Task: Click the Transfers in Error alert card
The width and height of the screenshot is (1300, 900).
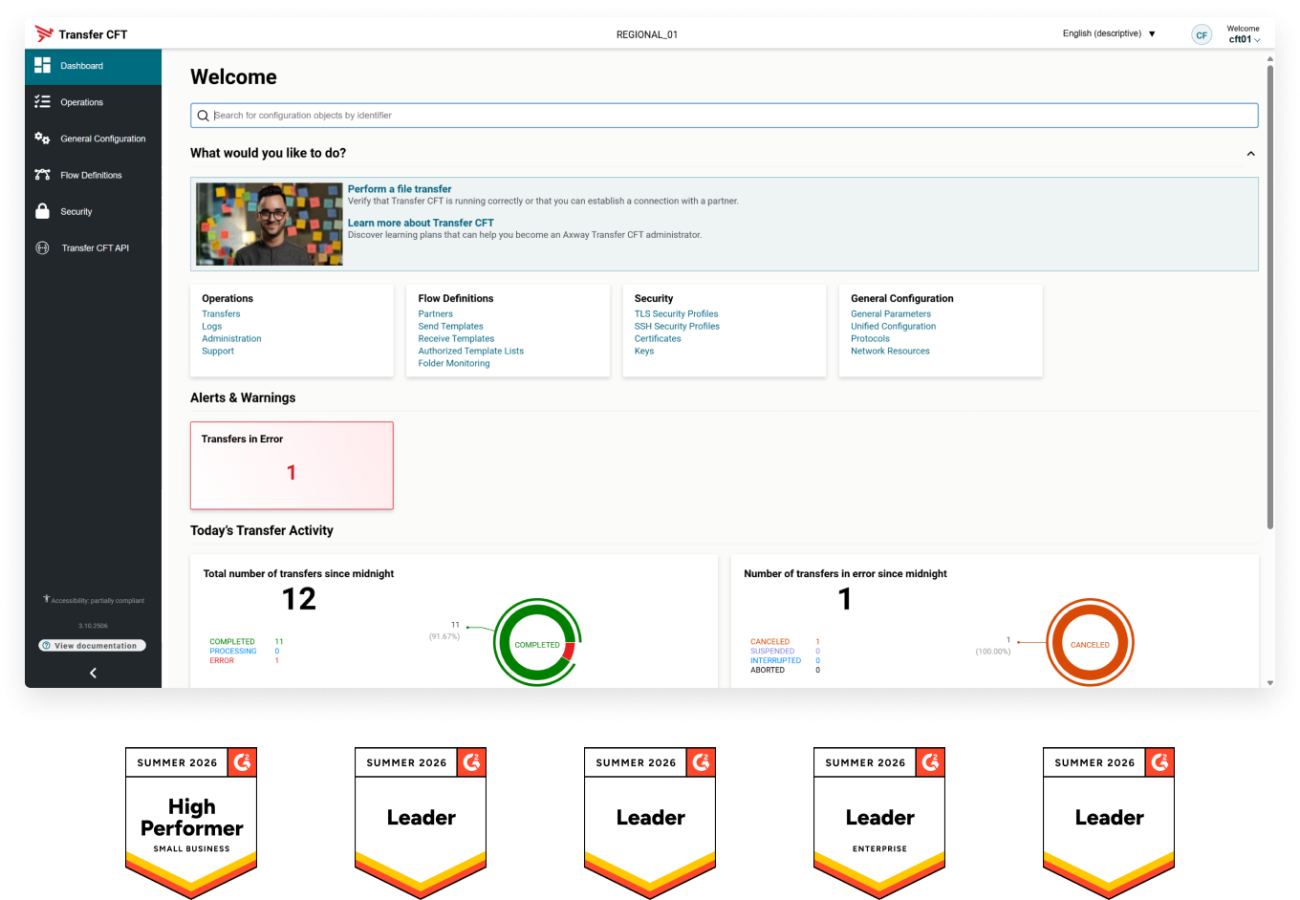Action: tap(292, 465)
